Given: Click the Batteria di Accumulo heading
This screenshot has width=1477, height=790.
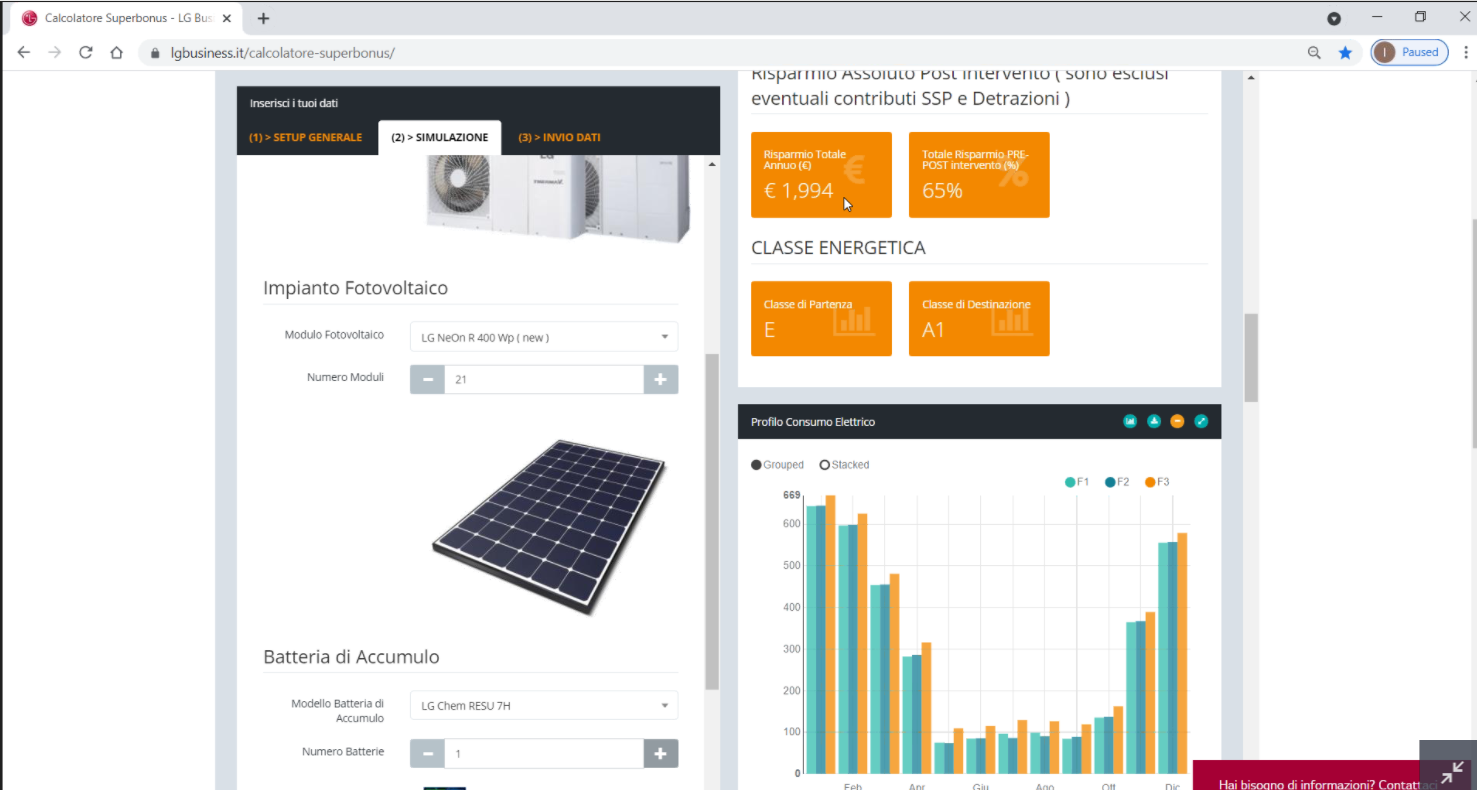Looking at the screenshot, I should pos(351,657).
